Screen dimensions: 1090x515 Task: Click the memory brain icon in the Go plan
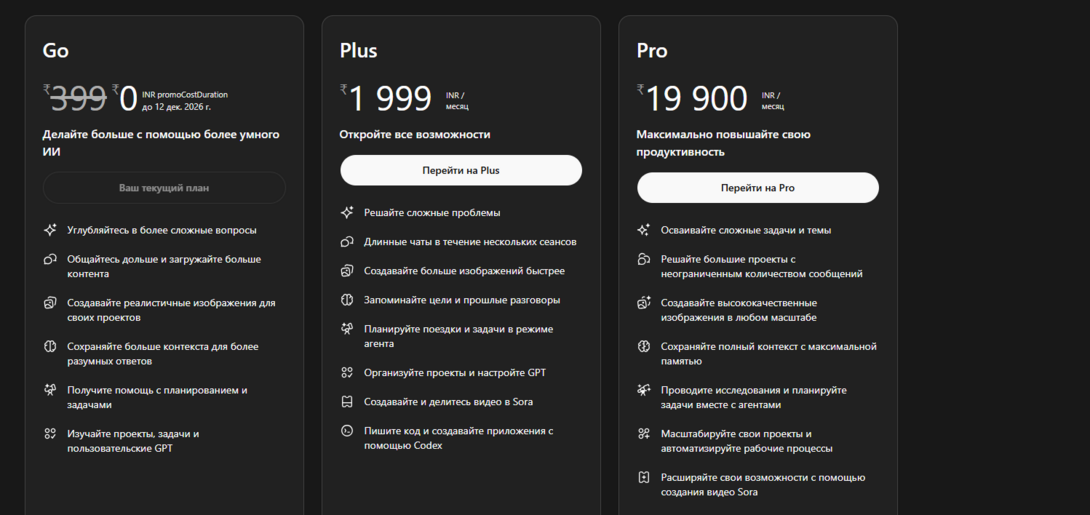coord(50,347)
